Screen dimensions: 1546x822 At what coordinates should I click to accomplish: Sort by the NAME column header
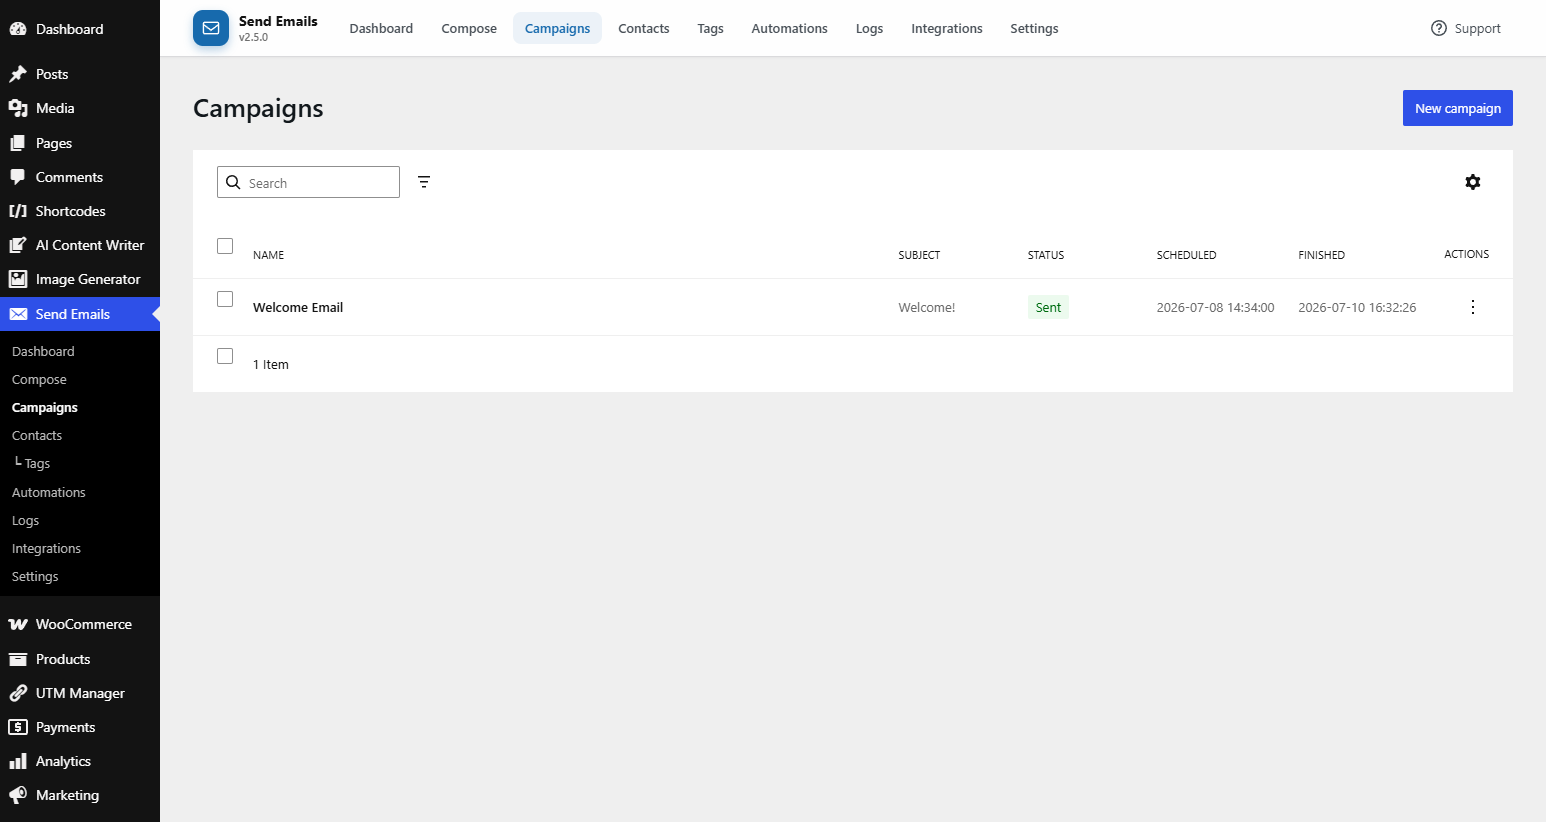coord(268,255)
